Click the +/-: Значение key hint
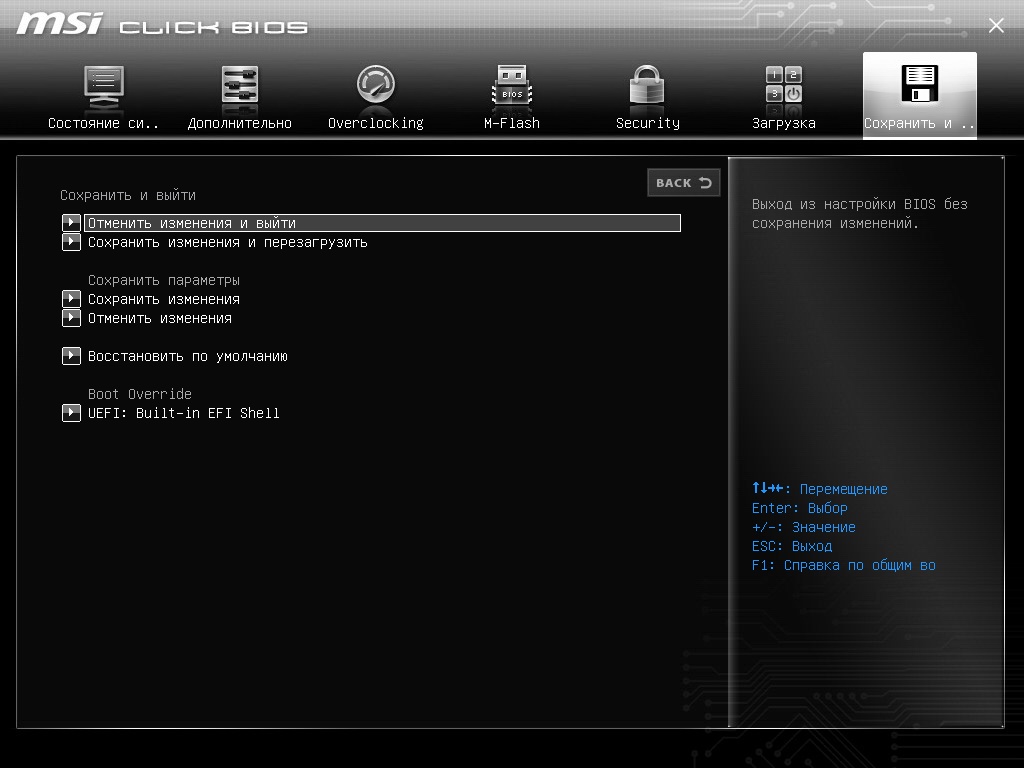The height and width of the screenshot is (768, 1024). coord(804,526)
